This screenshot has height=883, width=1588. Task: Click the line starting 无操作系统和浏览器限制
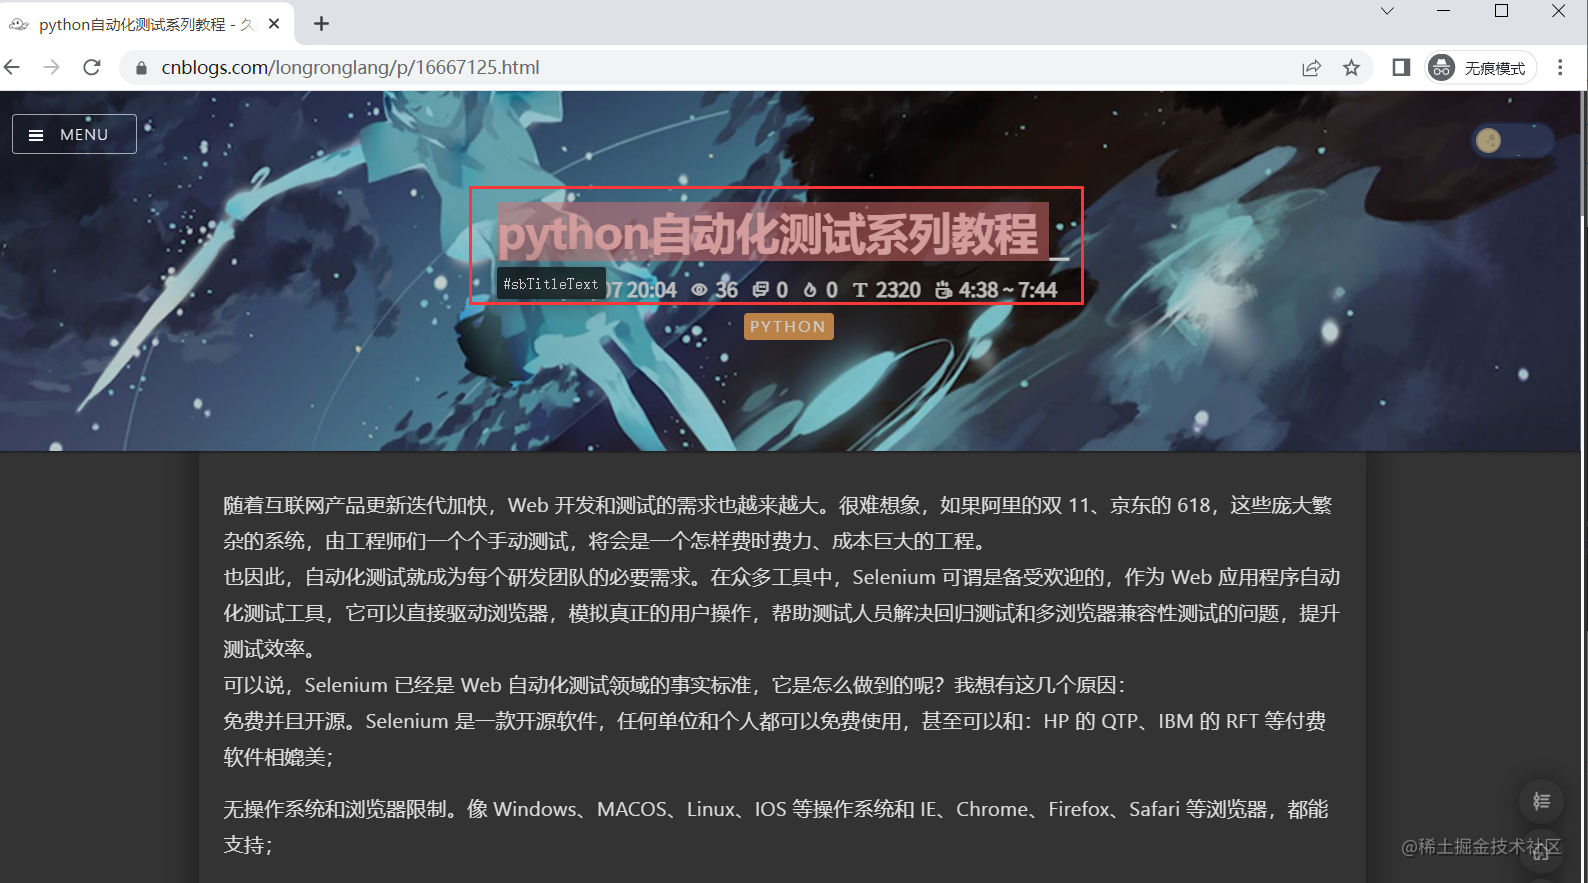click(776, 827)
